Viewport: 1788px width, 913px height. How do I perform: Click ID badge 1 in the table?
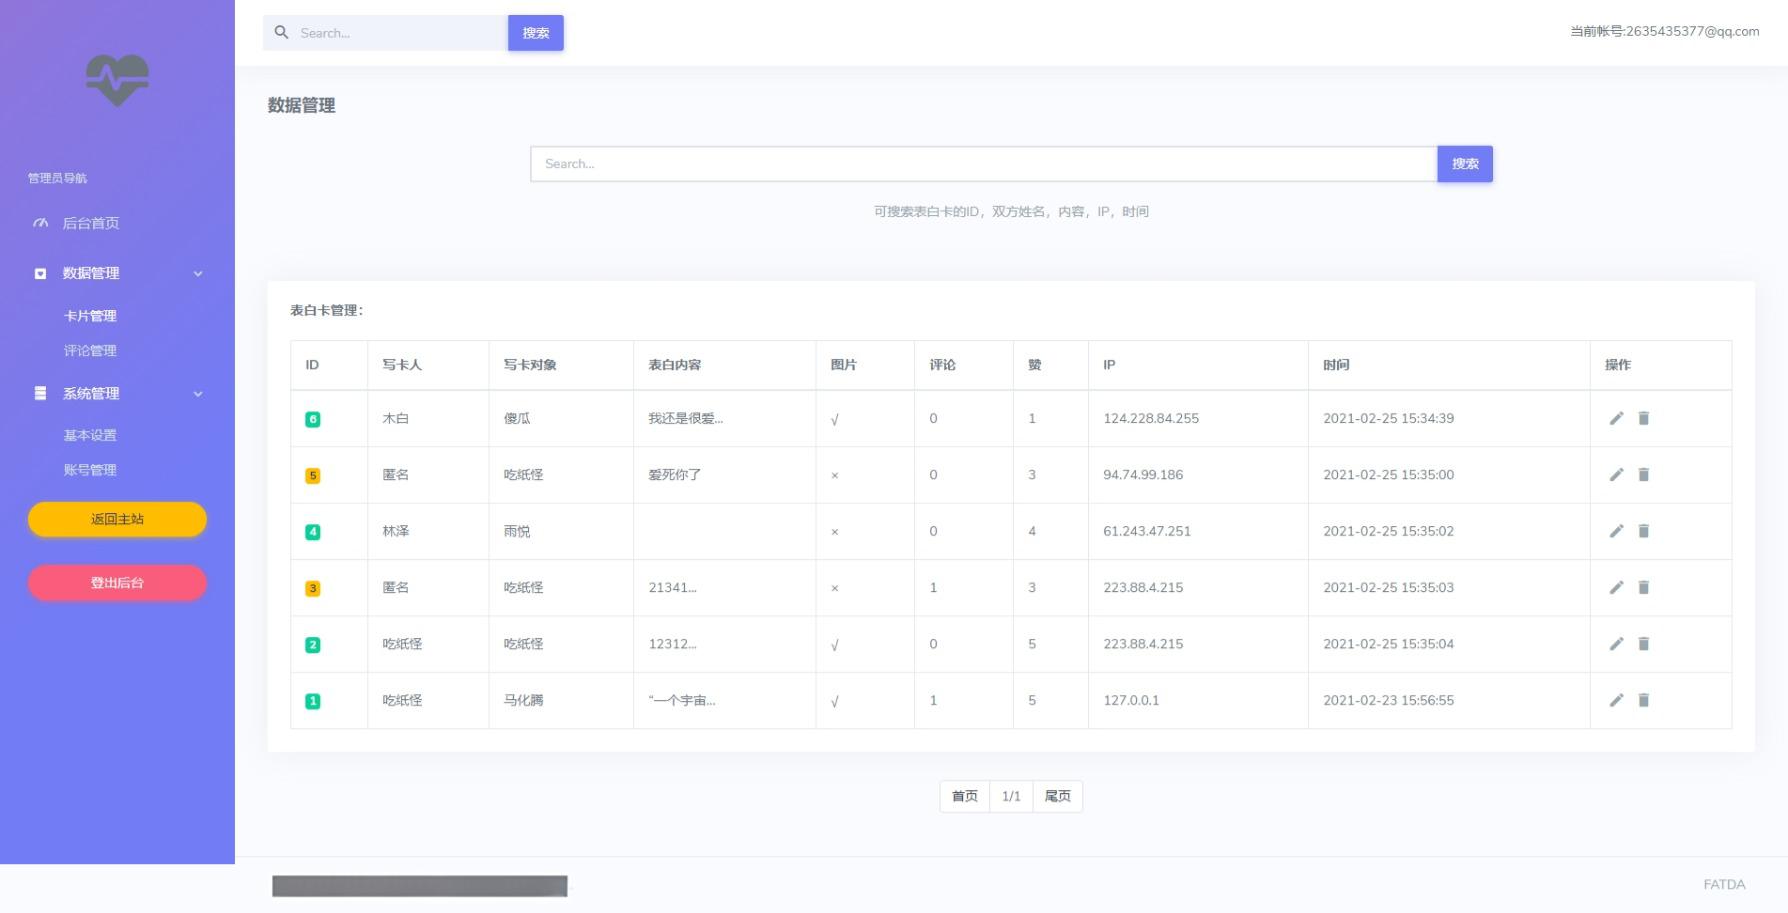click(x=313, y=701)
